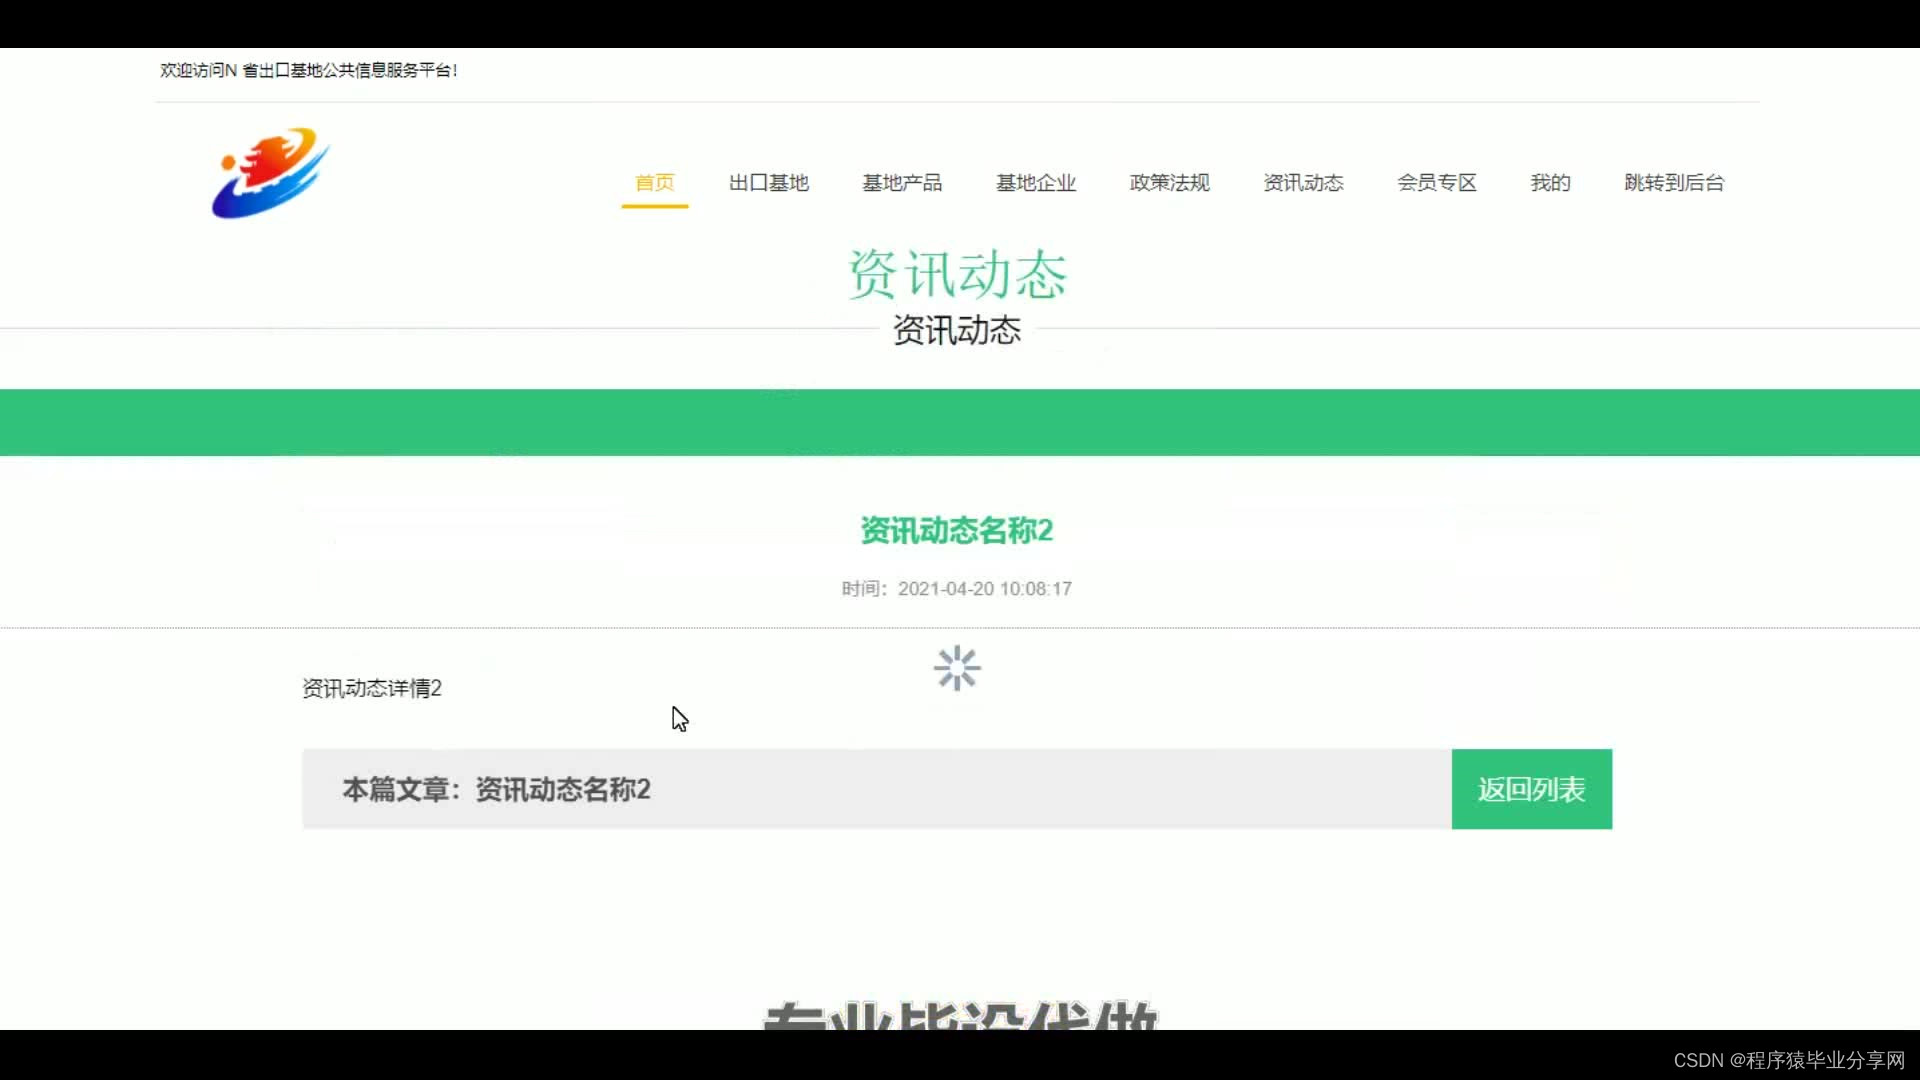Open the 首页 navigation tab

click(x=654, y=183)
